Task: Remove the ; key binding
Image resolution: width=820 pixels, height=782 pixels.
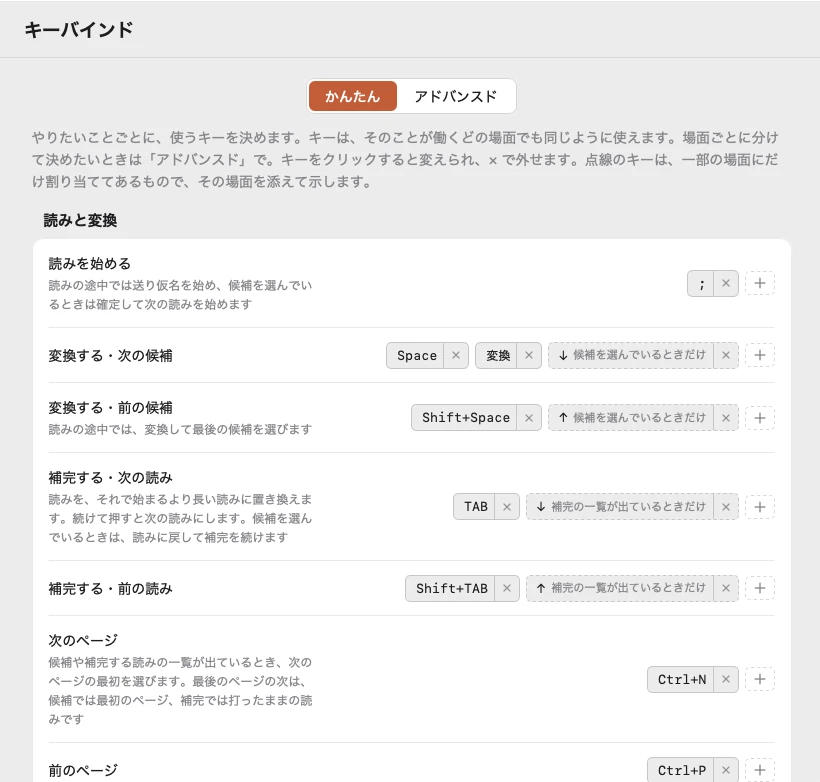Action: (x=726, y=284)
